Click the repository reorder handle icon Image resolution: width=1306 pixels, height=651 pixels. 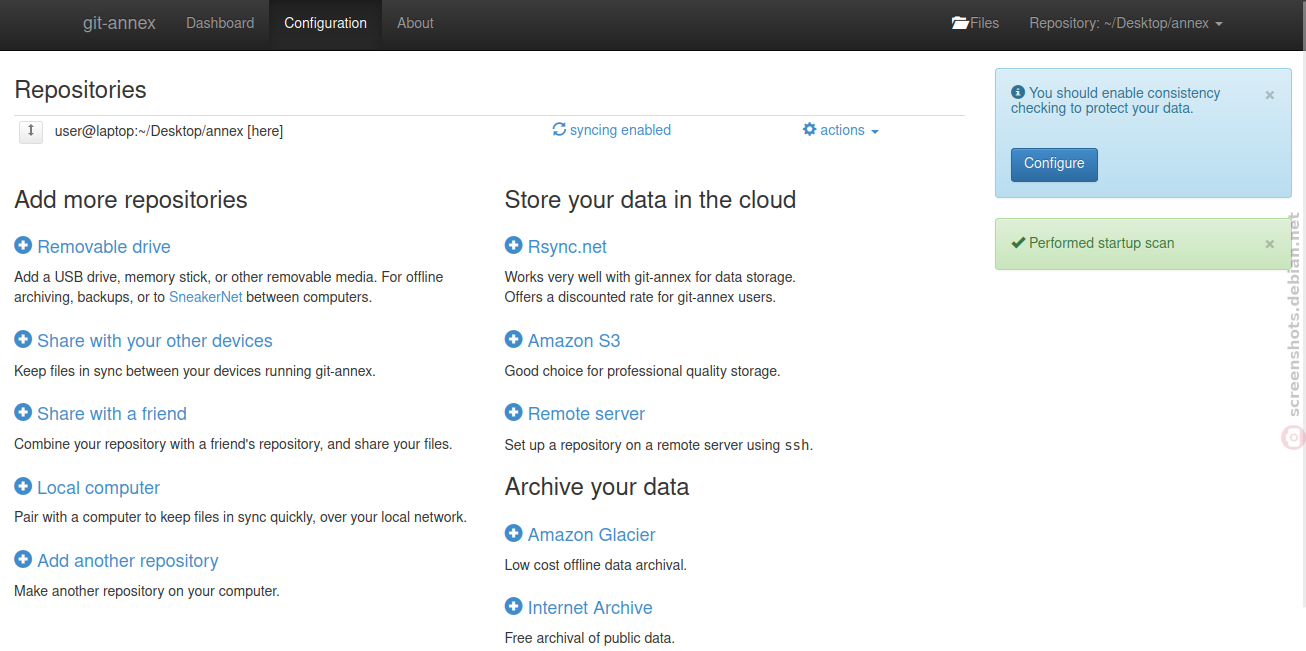(x=31, y=131)
